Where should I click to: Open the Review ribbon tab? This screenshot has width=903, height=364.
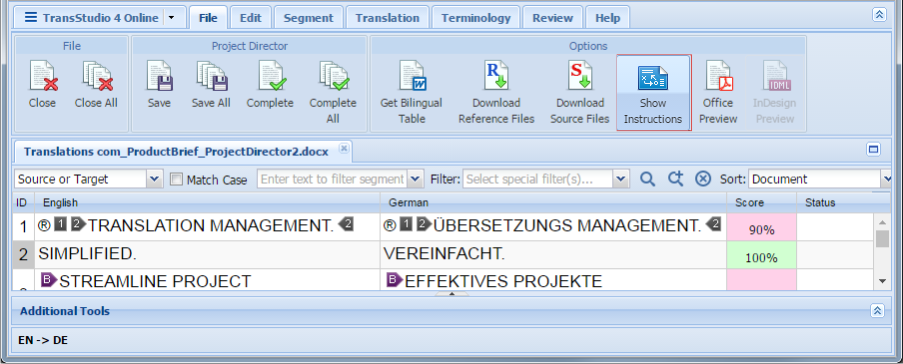(552, 18)
